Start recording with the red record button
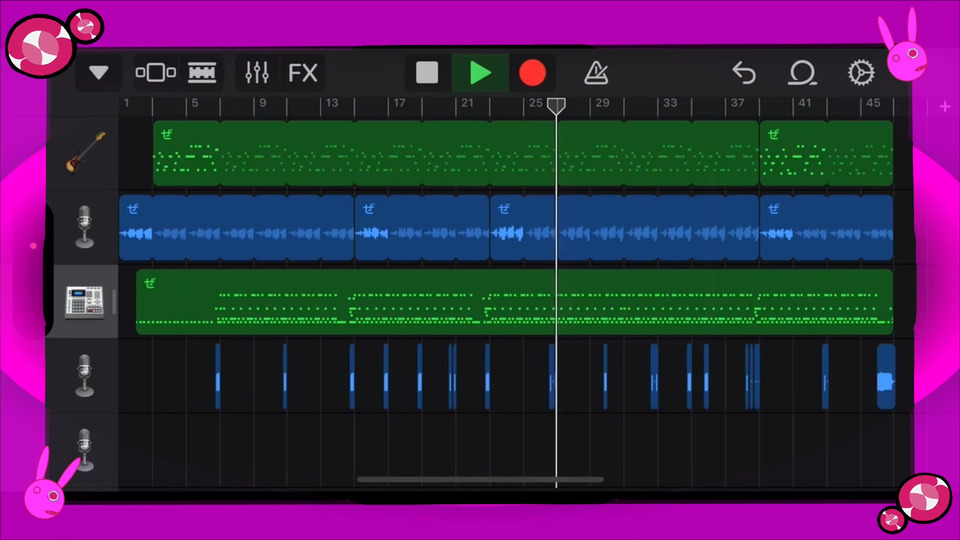The image size is (960, 540). point(532,72)
